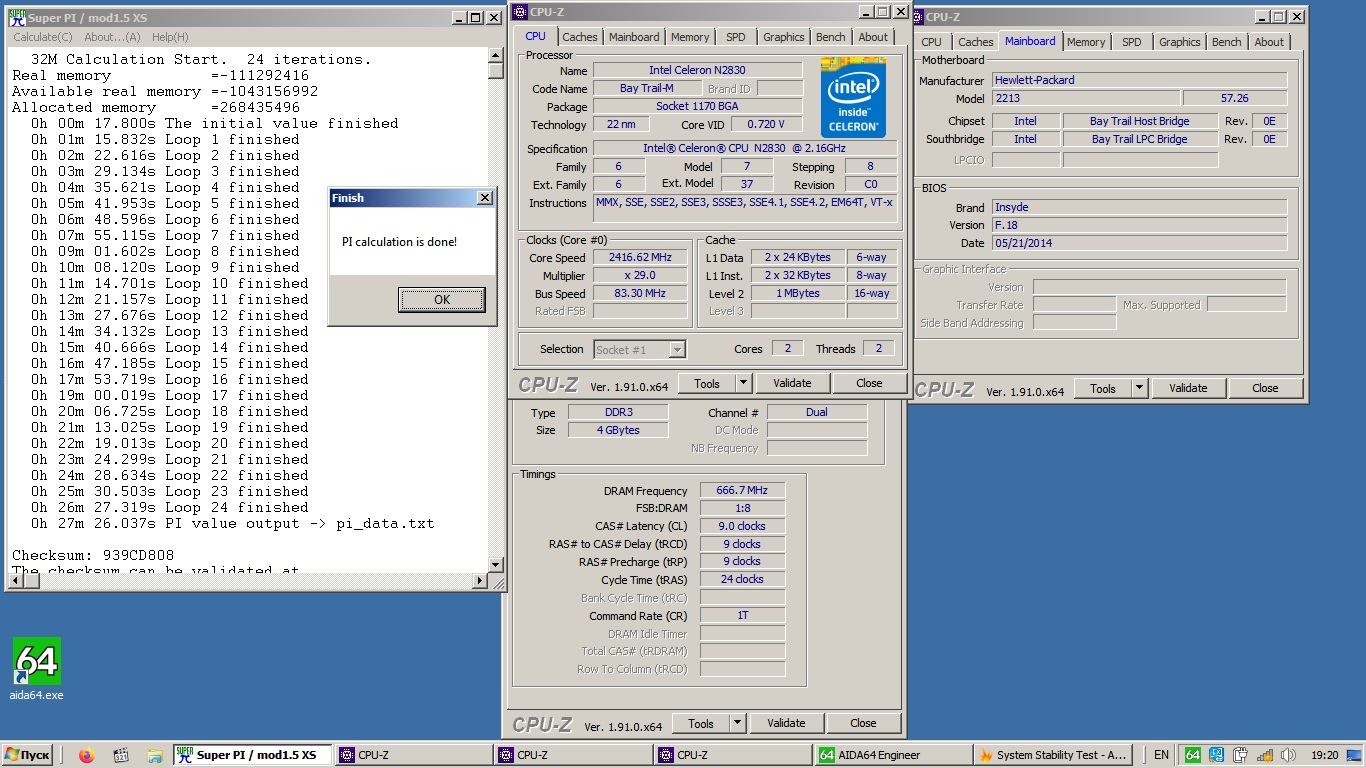
Task: Open the Help(H) menu in Super PI
Action: pyautogui.click(x=170, y=37)
